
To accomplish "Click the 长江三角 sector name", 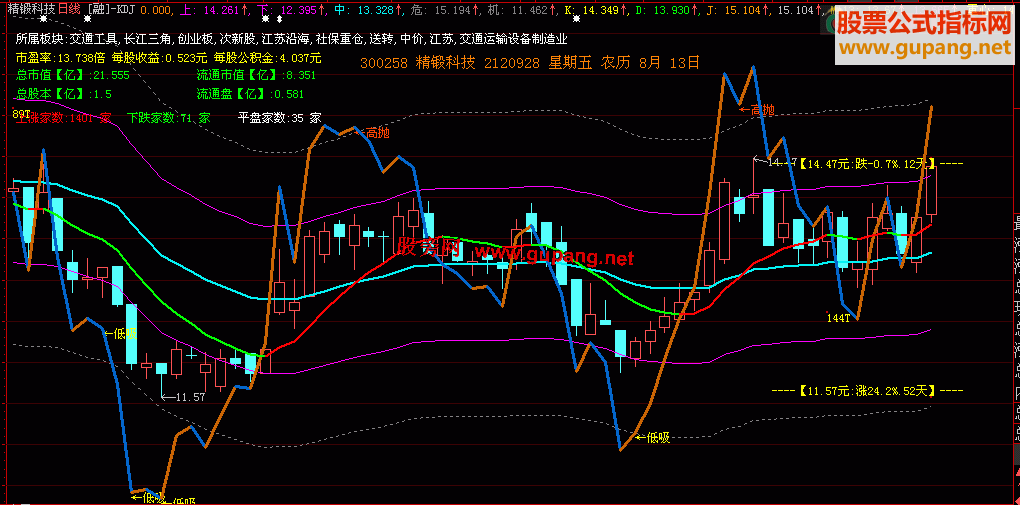I will click(148, 39).
